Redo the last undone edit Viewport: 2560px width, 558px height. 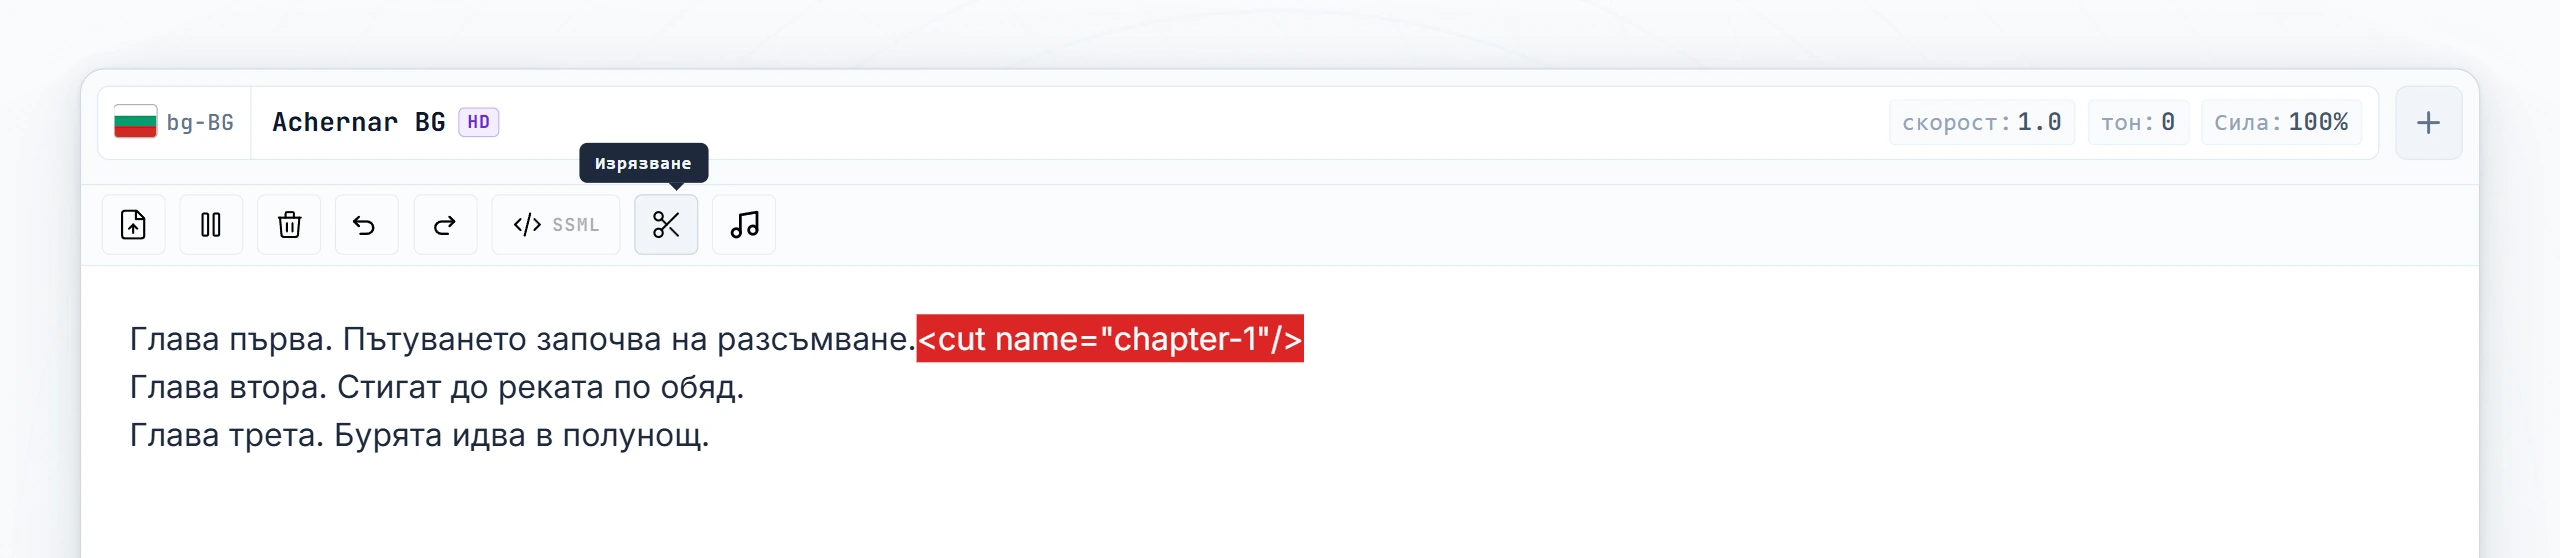[445, 225]
